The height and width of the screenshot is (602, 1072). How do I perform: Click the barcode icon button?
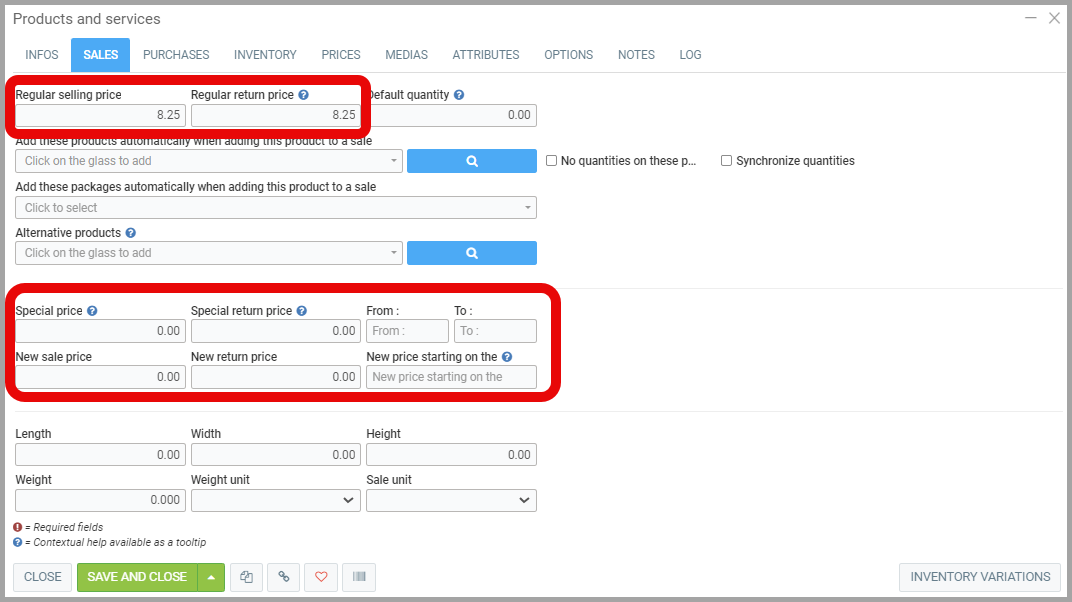[358, 577]
